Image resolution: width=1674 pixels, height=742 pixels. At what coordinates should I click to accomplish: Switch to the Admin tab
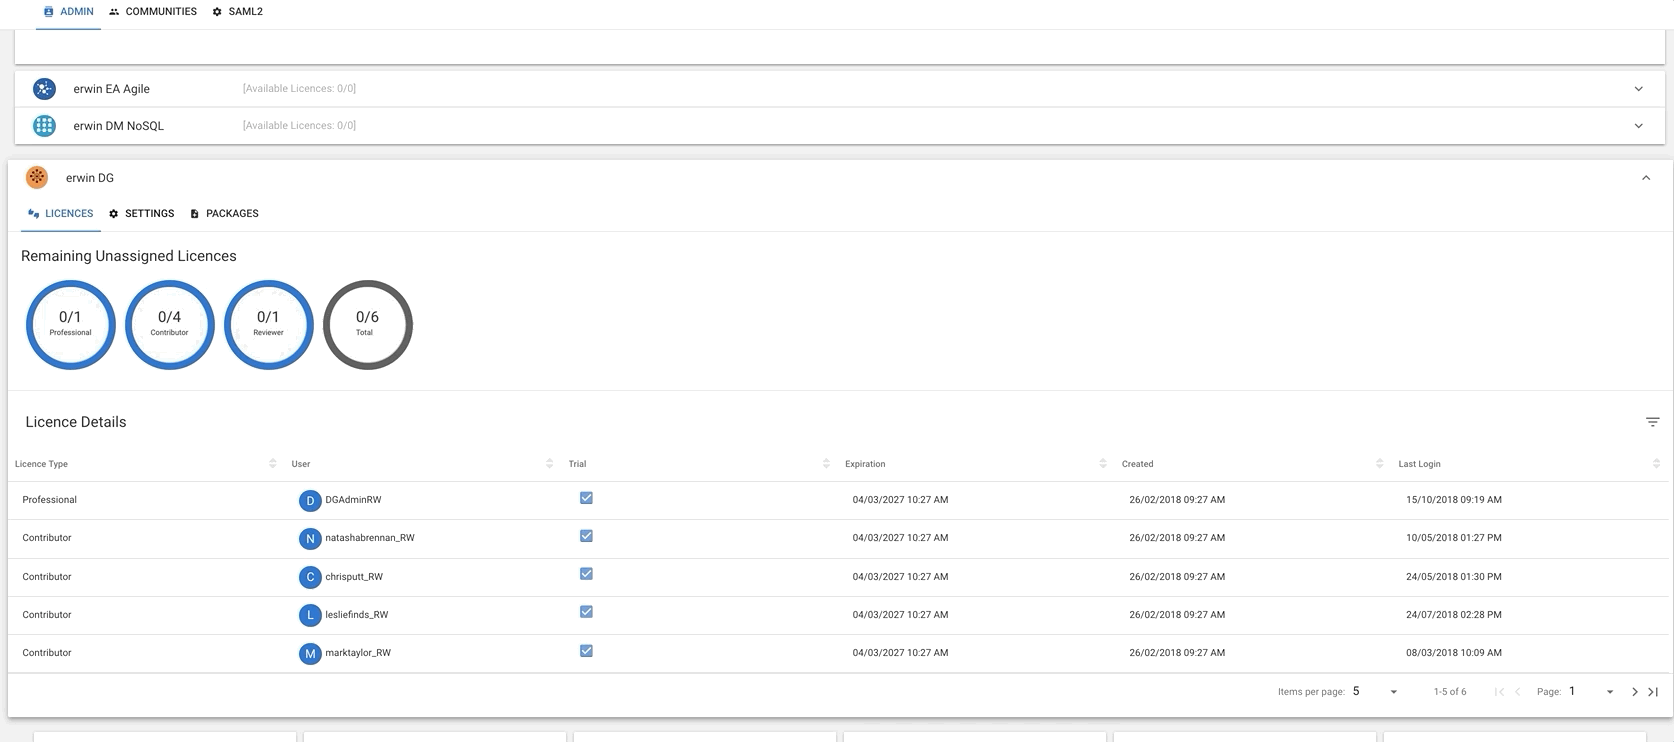(x=68, y=12)
